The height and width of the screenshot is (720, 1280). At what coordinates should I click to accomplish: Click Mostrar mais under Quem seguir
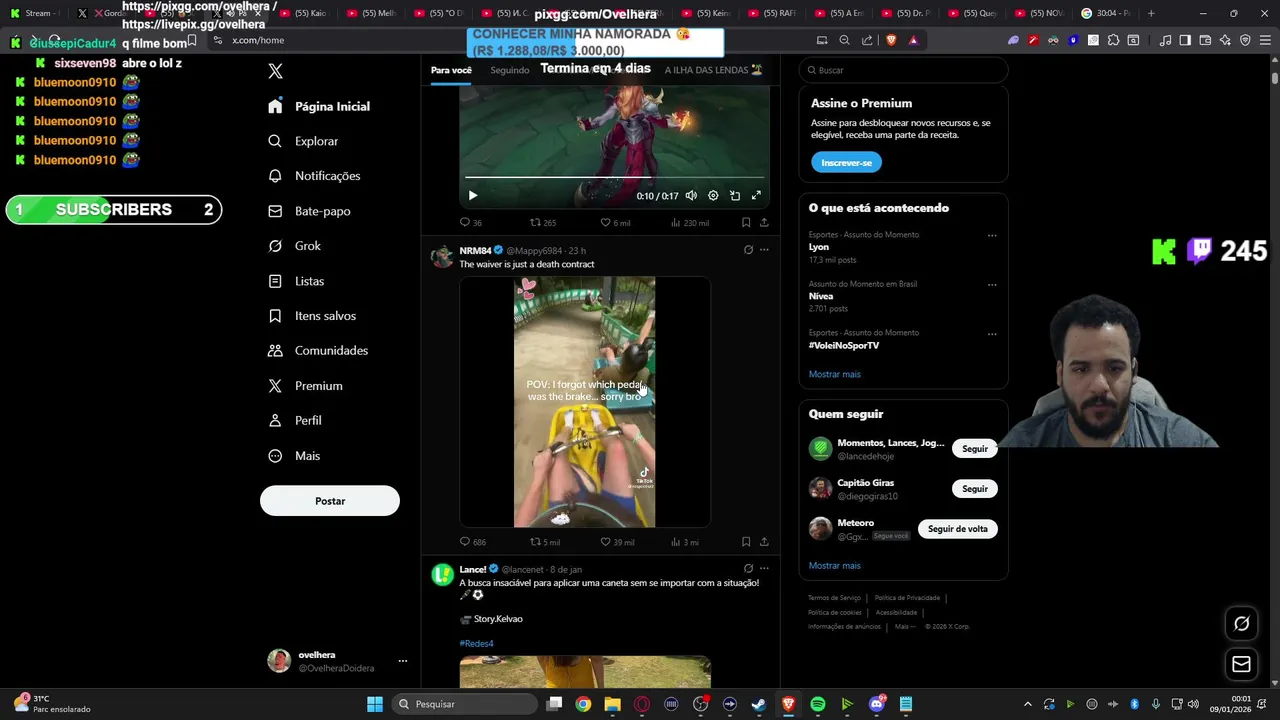click(835, 566)
